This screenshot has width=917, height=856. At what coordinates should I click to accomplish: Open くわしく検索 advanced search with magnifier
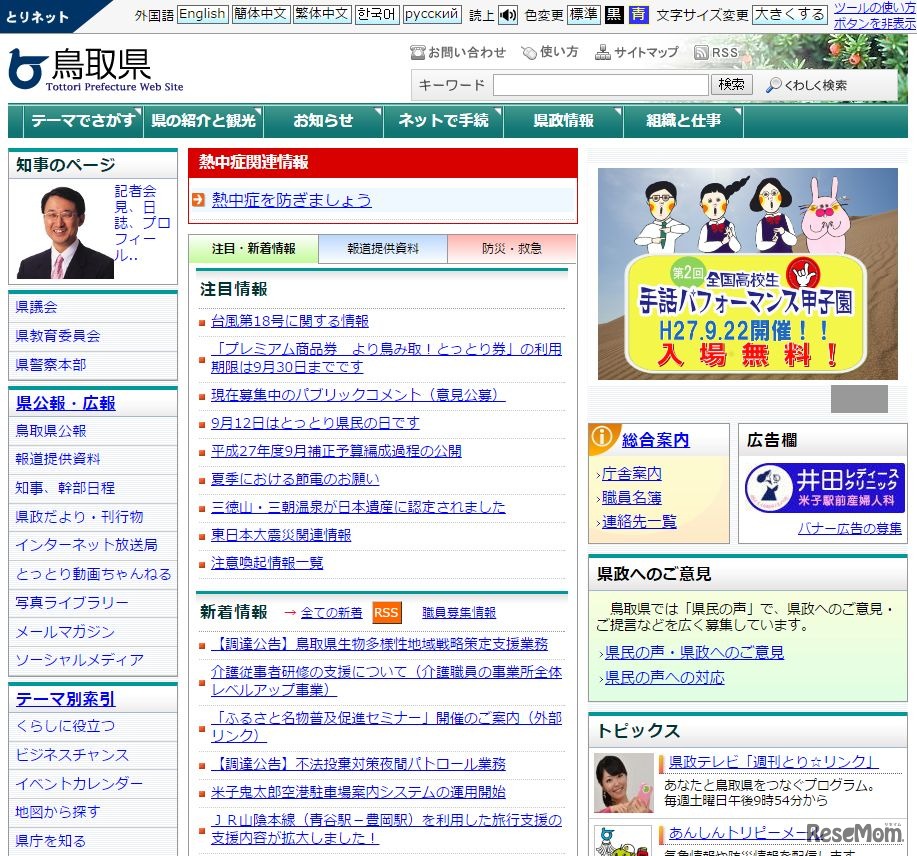pyautogui.click(x=807, y=86)
